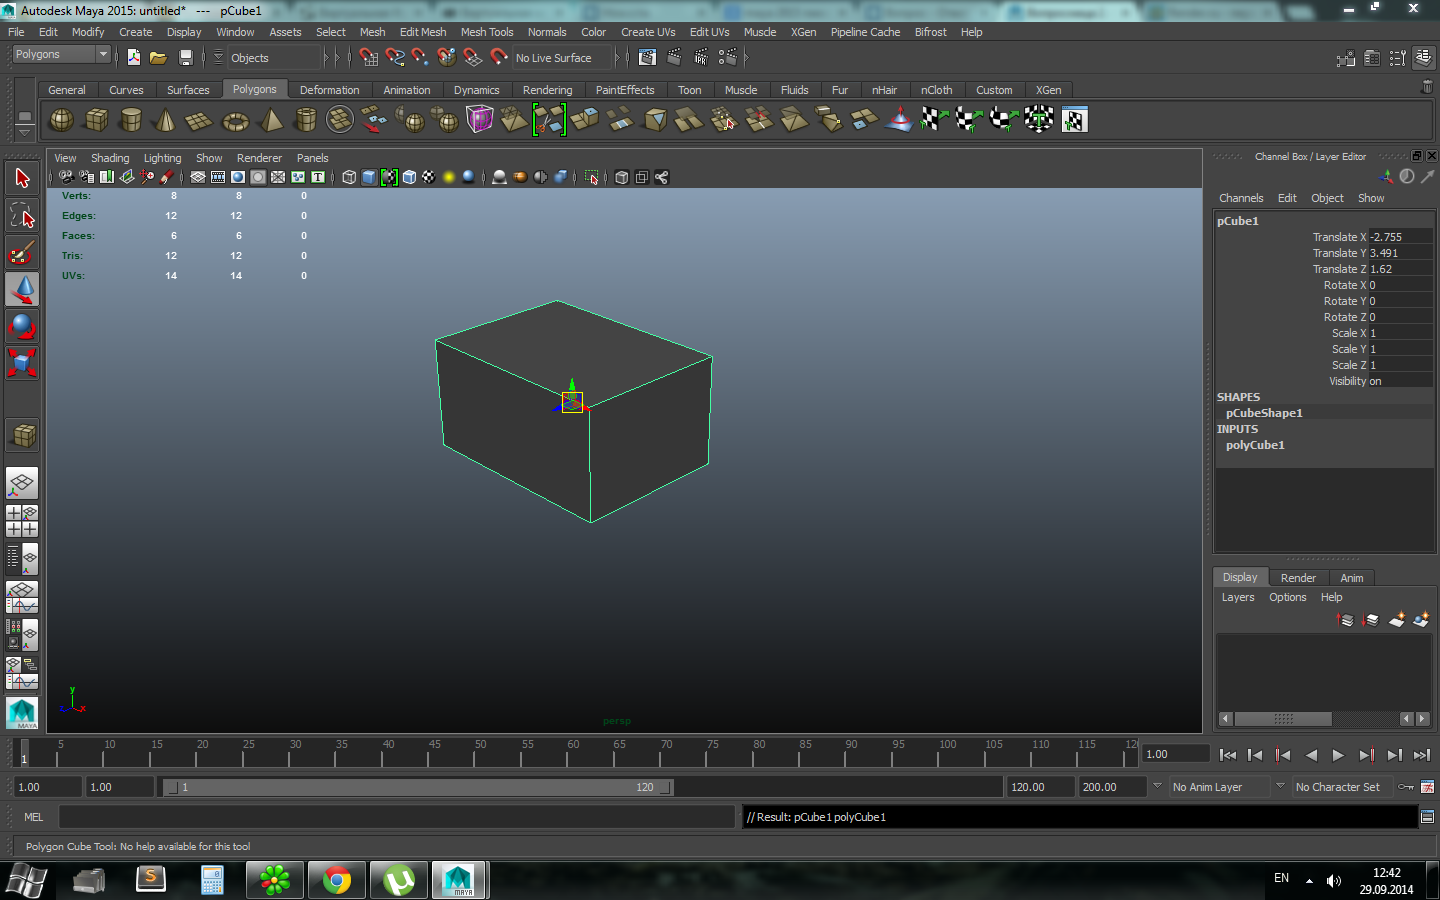Toggle the Auto Keyframe key button
1440x900 pixels.
pos(1406,787)
